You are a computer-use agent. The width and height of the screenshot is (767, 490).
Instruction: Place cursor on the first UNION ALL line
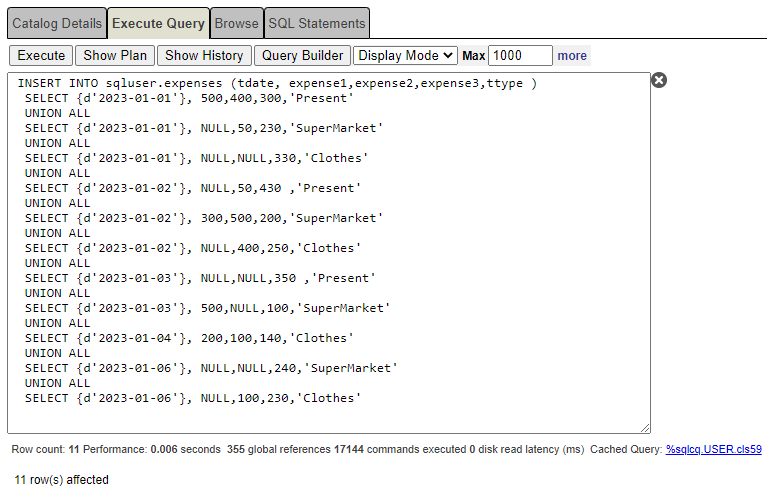(58, 113)
